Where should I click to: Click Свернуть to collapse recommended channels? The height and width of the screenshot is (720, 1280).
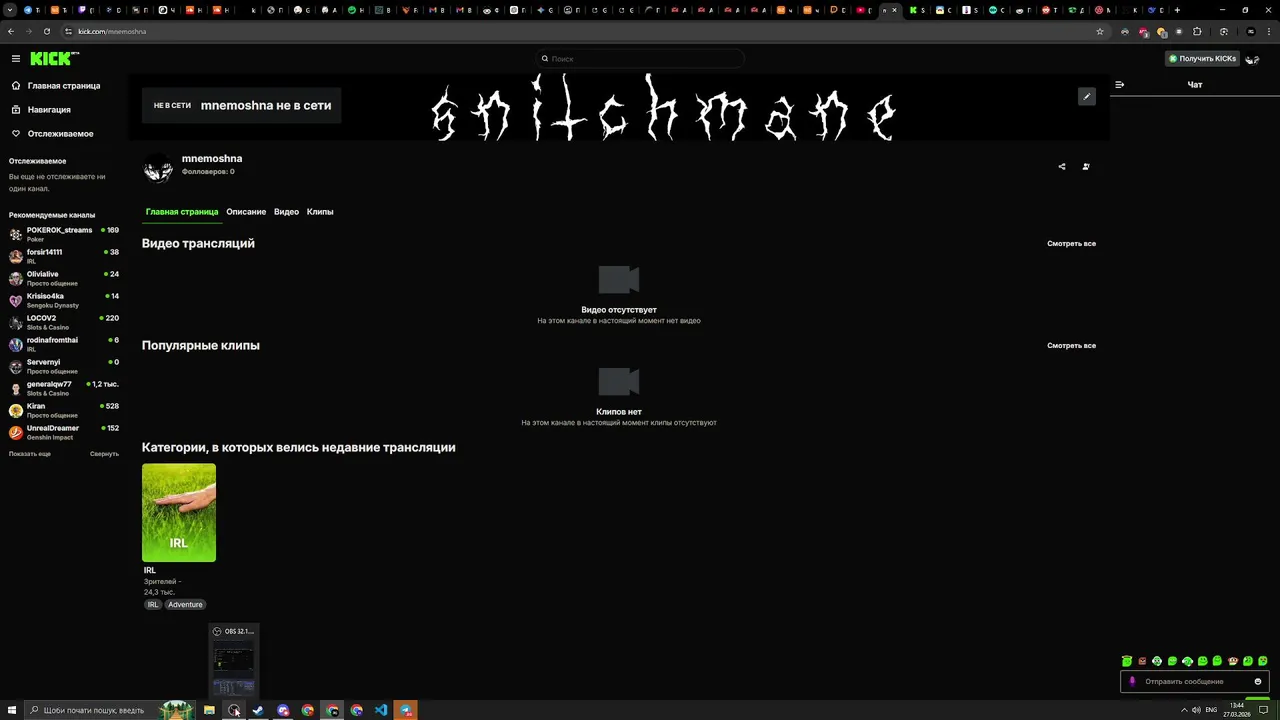click(x=104, y=454)
